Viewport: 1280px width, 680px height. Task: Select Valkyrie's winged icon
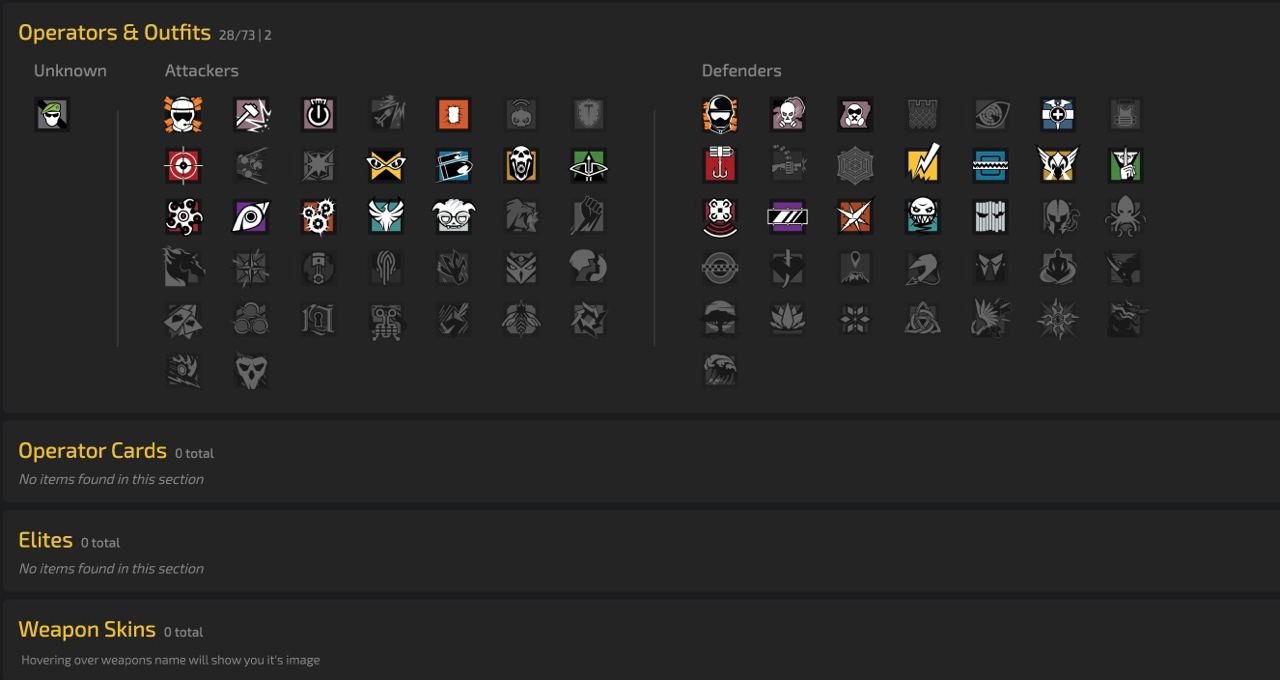1058,166
